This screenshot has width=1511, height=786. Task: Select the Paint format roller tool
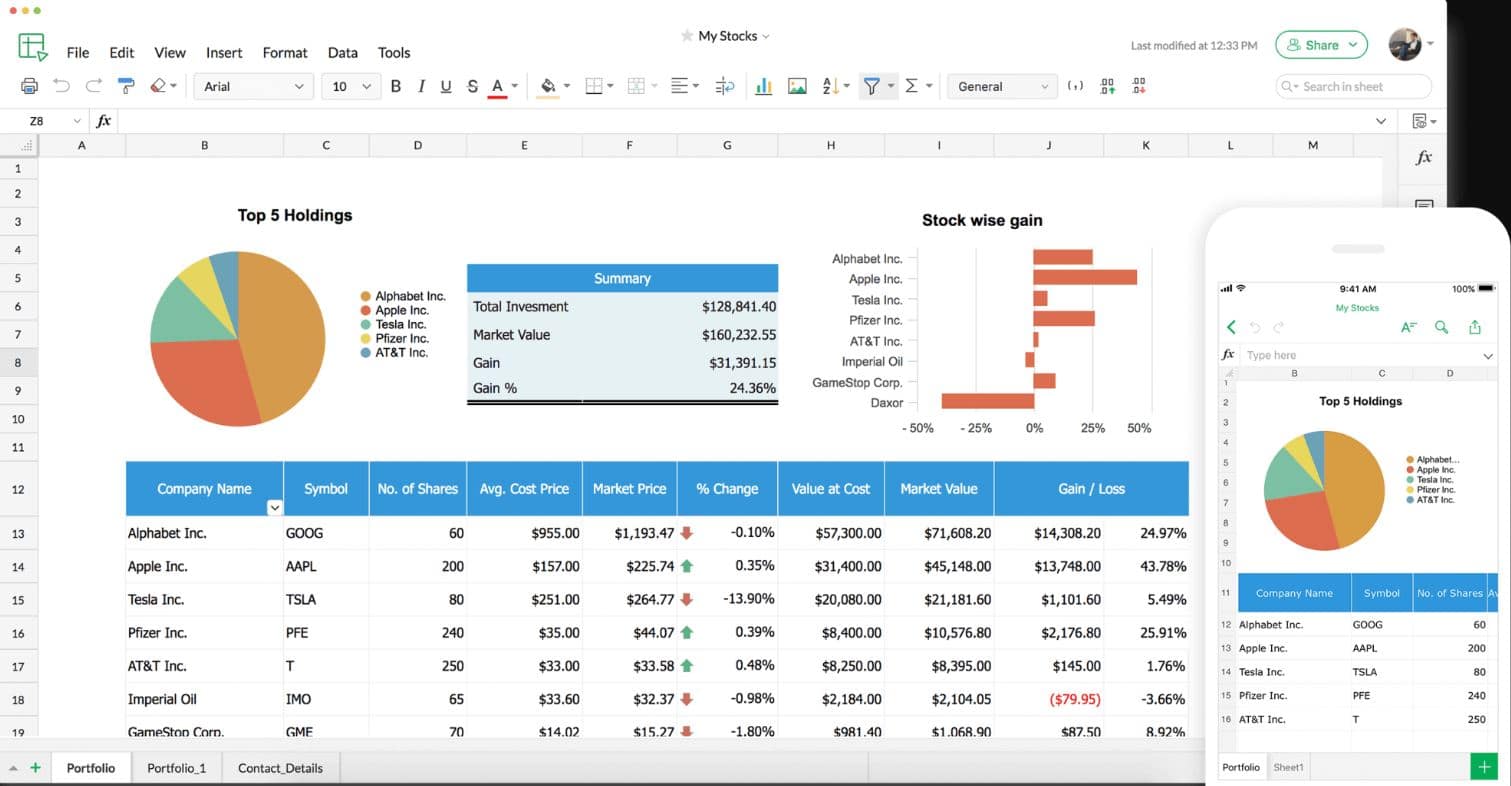point(126,86)
